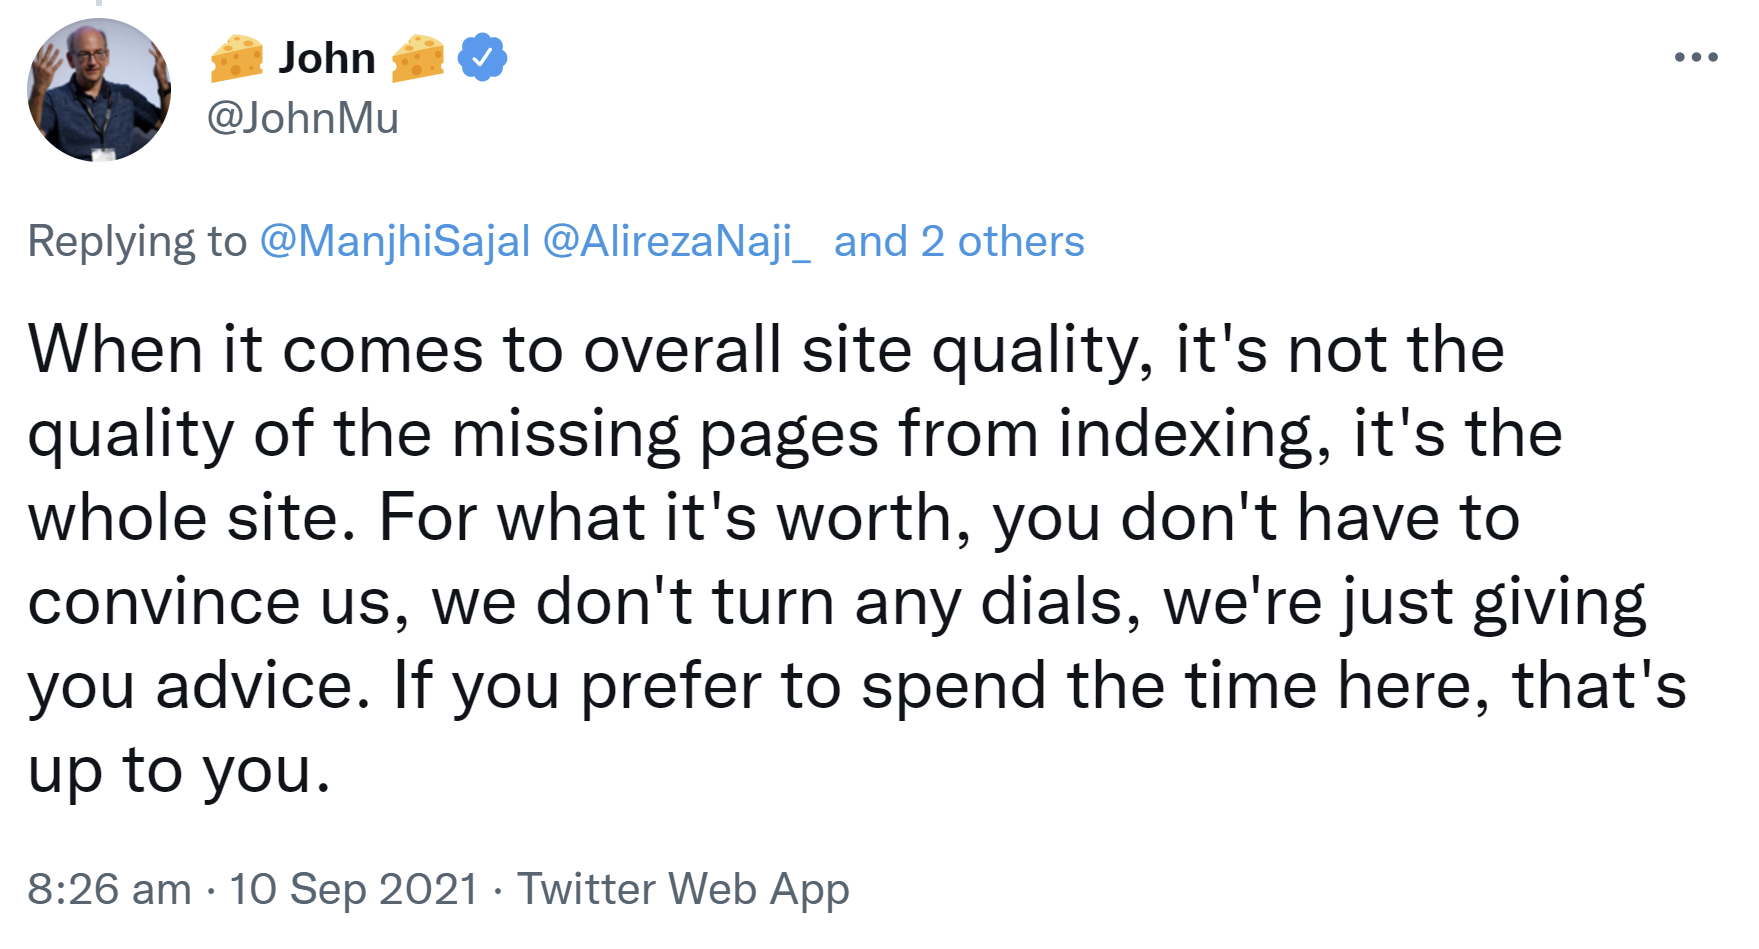Click the separator dot before Twitter Web App
This screenshot has height=949, width=1759.
[x=498, y=888]
